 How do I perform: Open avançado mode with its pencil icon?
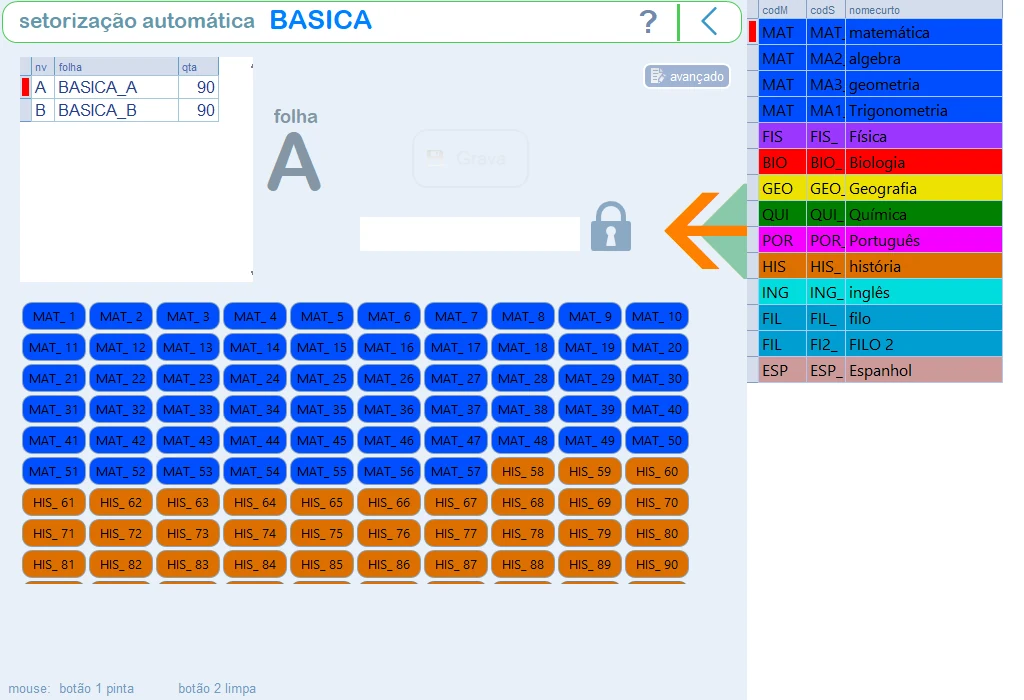click(687, 76)
